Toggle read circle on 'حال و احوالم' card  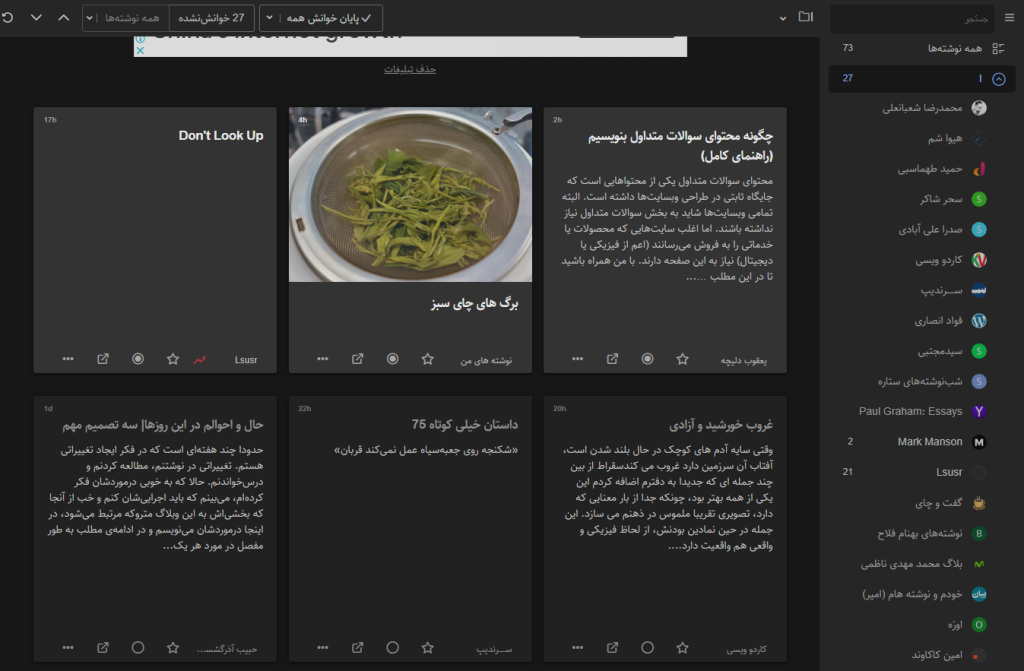point(138,648)
